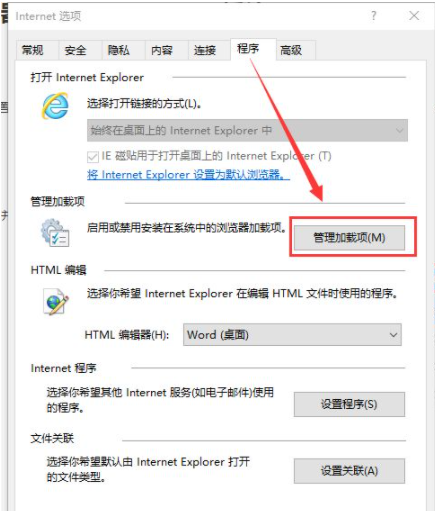Click link to set IE as default browser
The image size is (435, 511).
188,175
